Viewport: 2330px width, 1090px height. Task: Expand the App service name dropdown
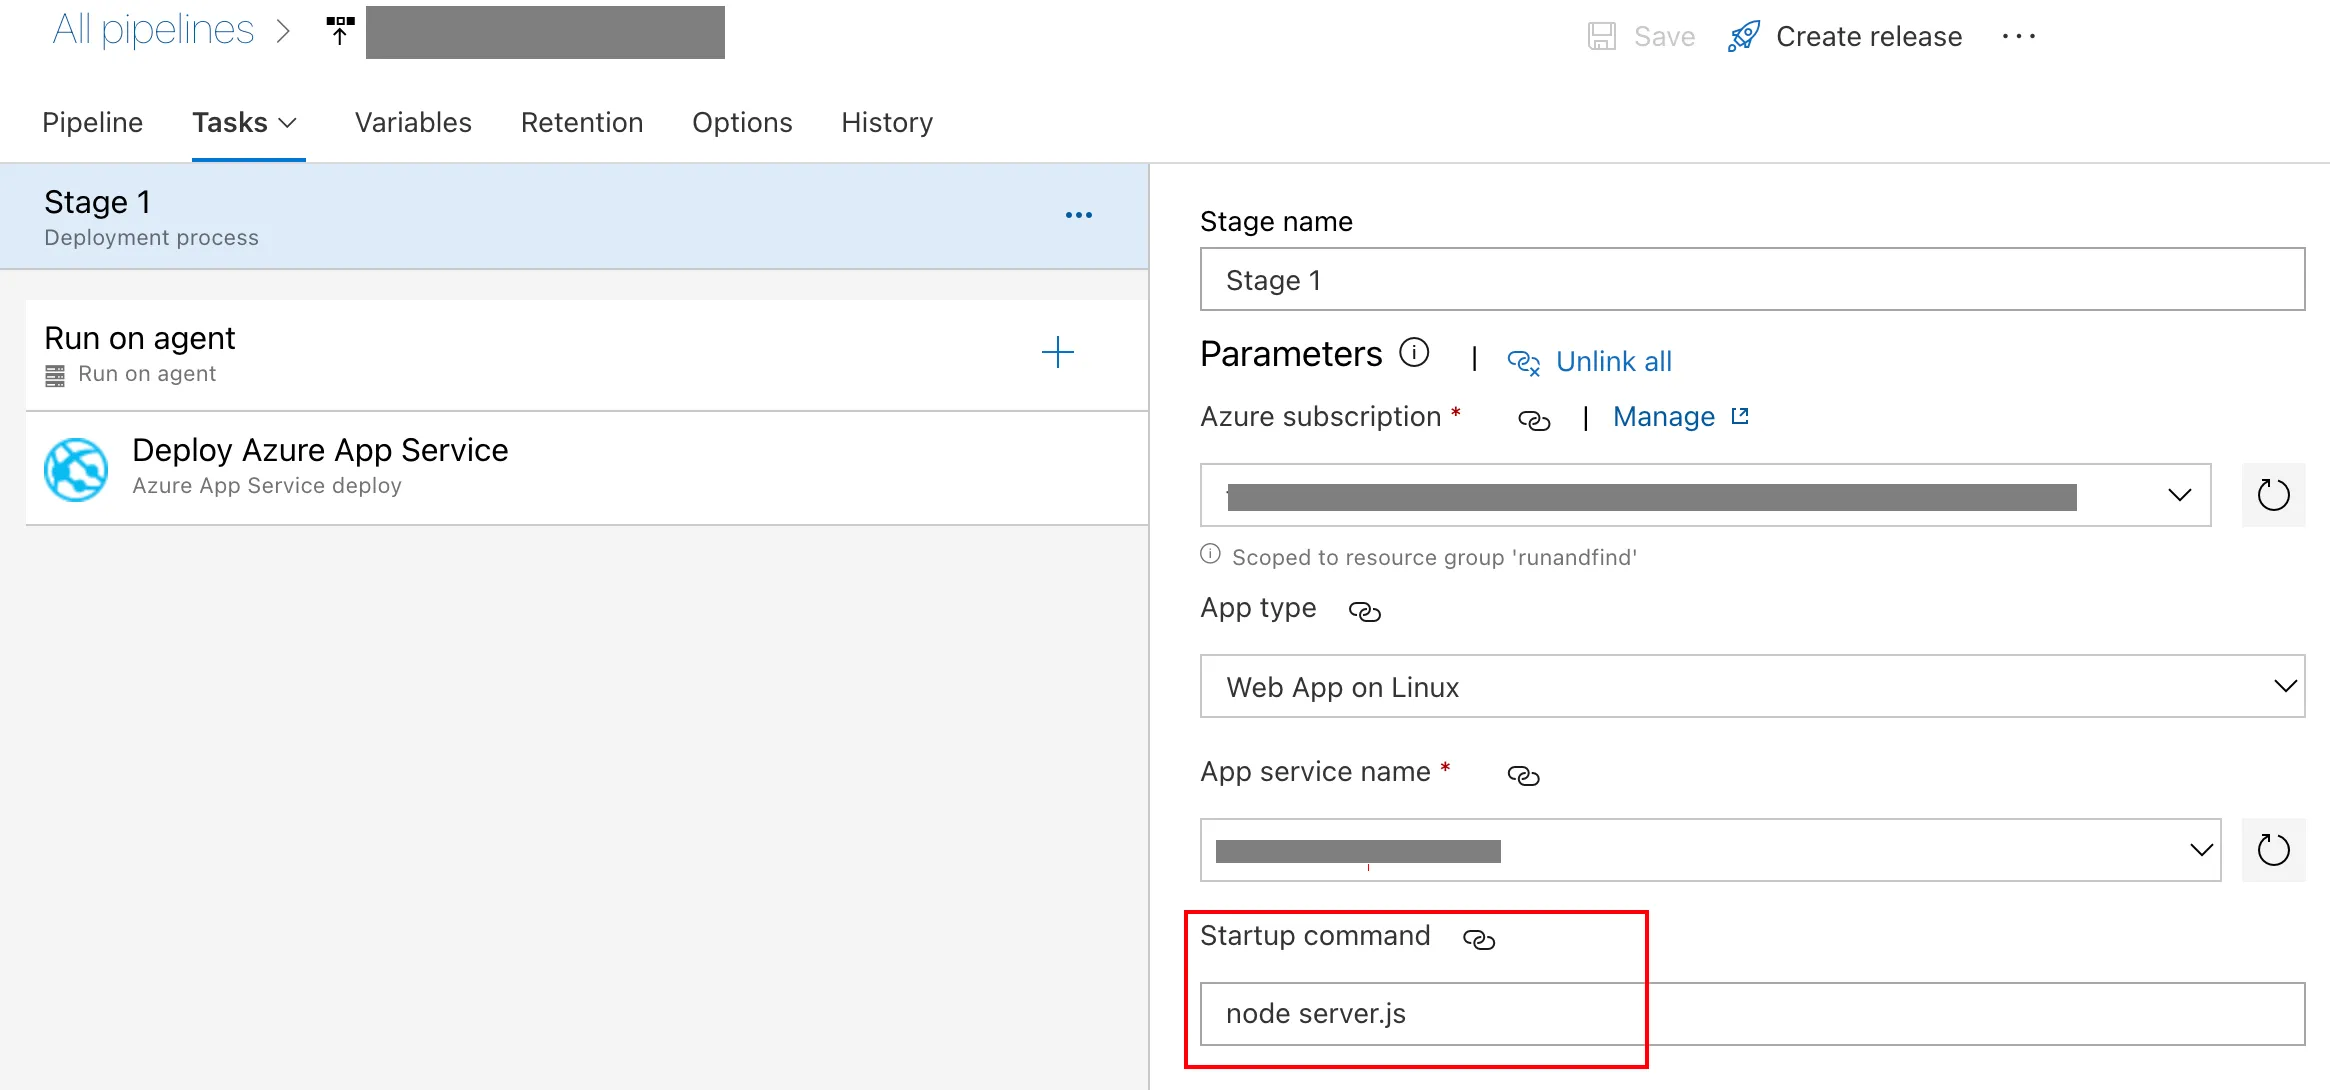2200,851
